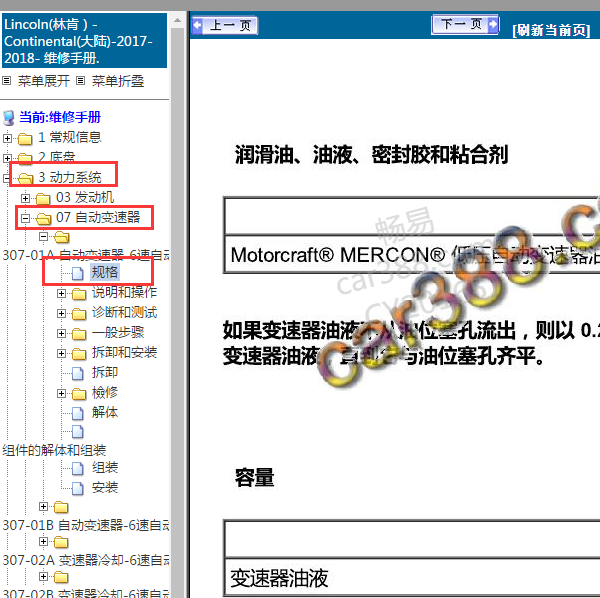Open the 组装 page
The height and width of the screenshot is (598, 600).
coord(105,467)
